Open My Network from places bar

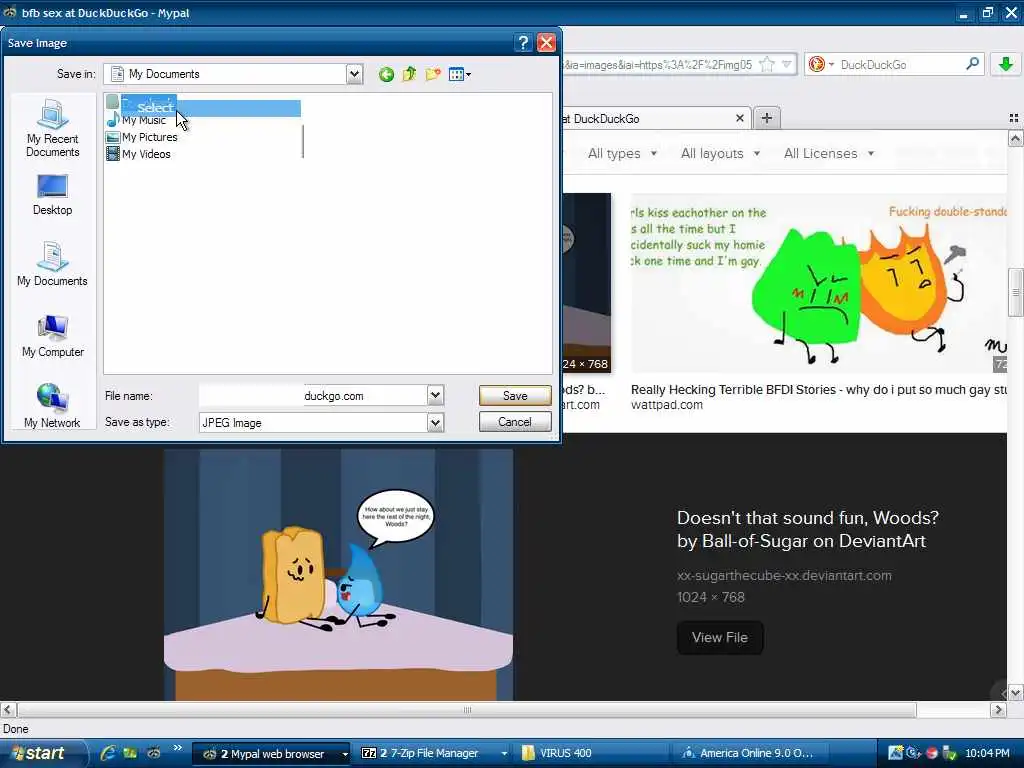pos(52,406)
